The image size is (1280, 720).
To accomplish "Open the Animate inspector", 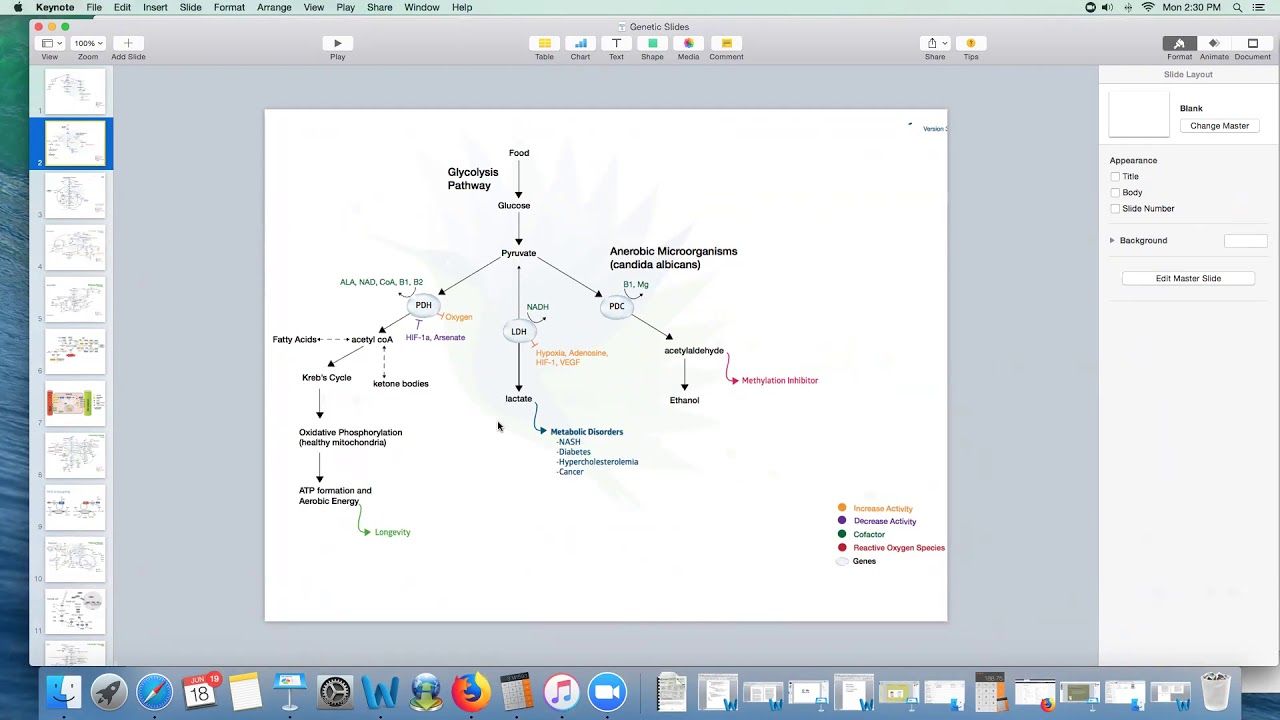I will 1214,43.
